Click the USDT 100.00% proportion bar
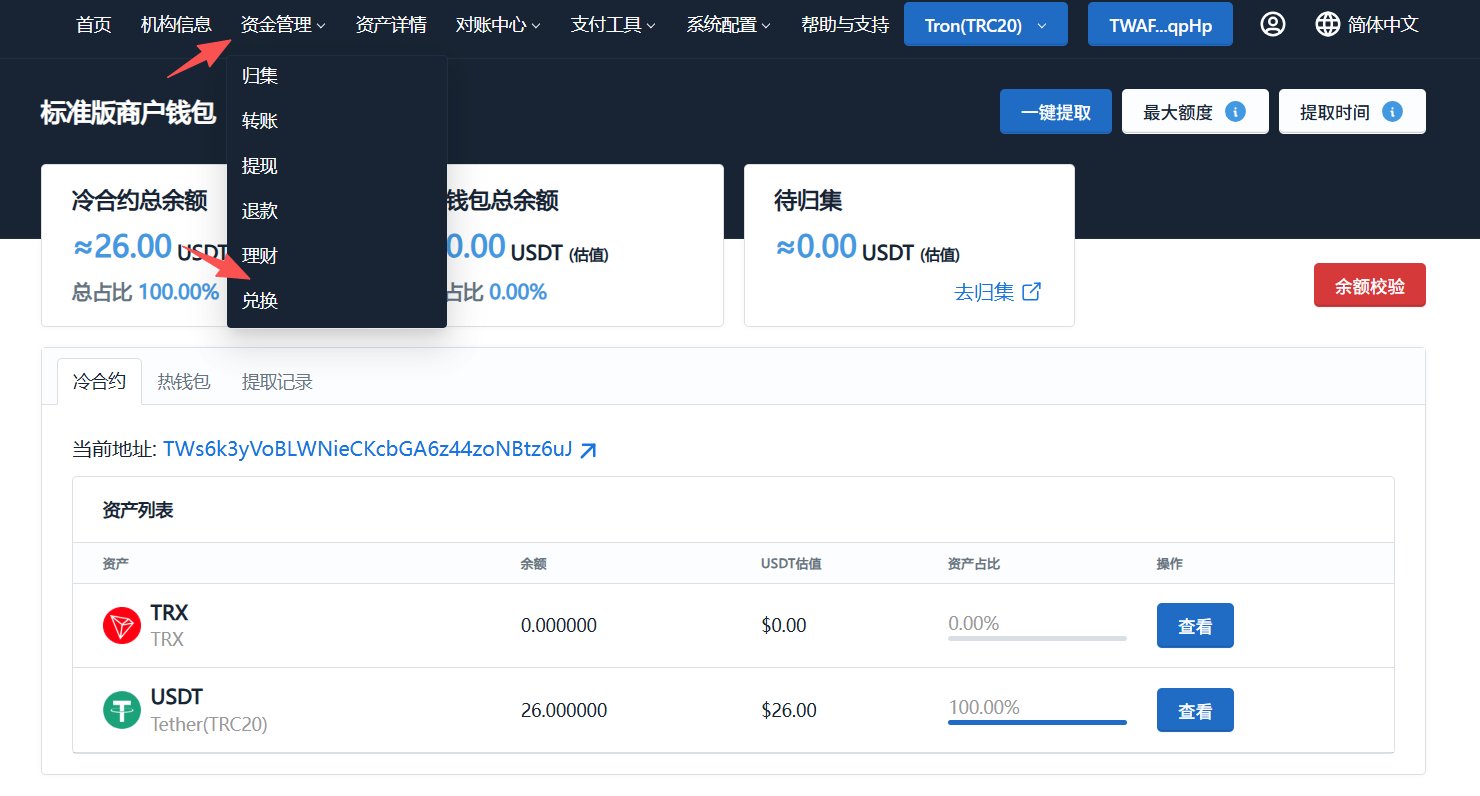The width and height of the screenshot is (1480, 796). click(x=1037, y=721)
